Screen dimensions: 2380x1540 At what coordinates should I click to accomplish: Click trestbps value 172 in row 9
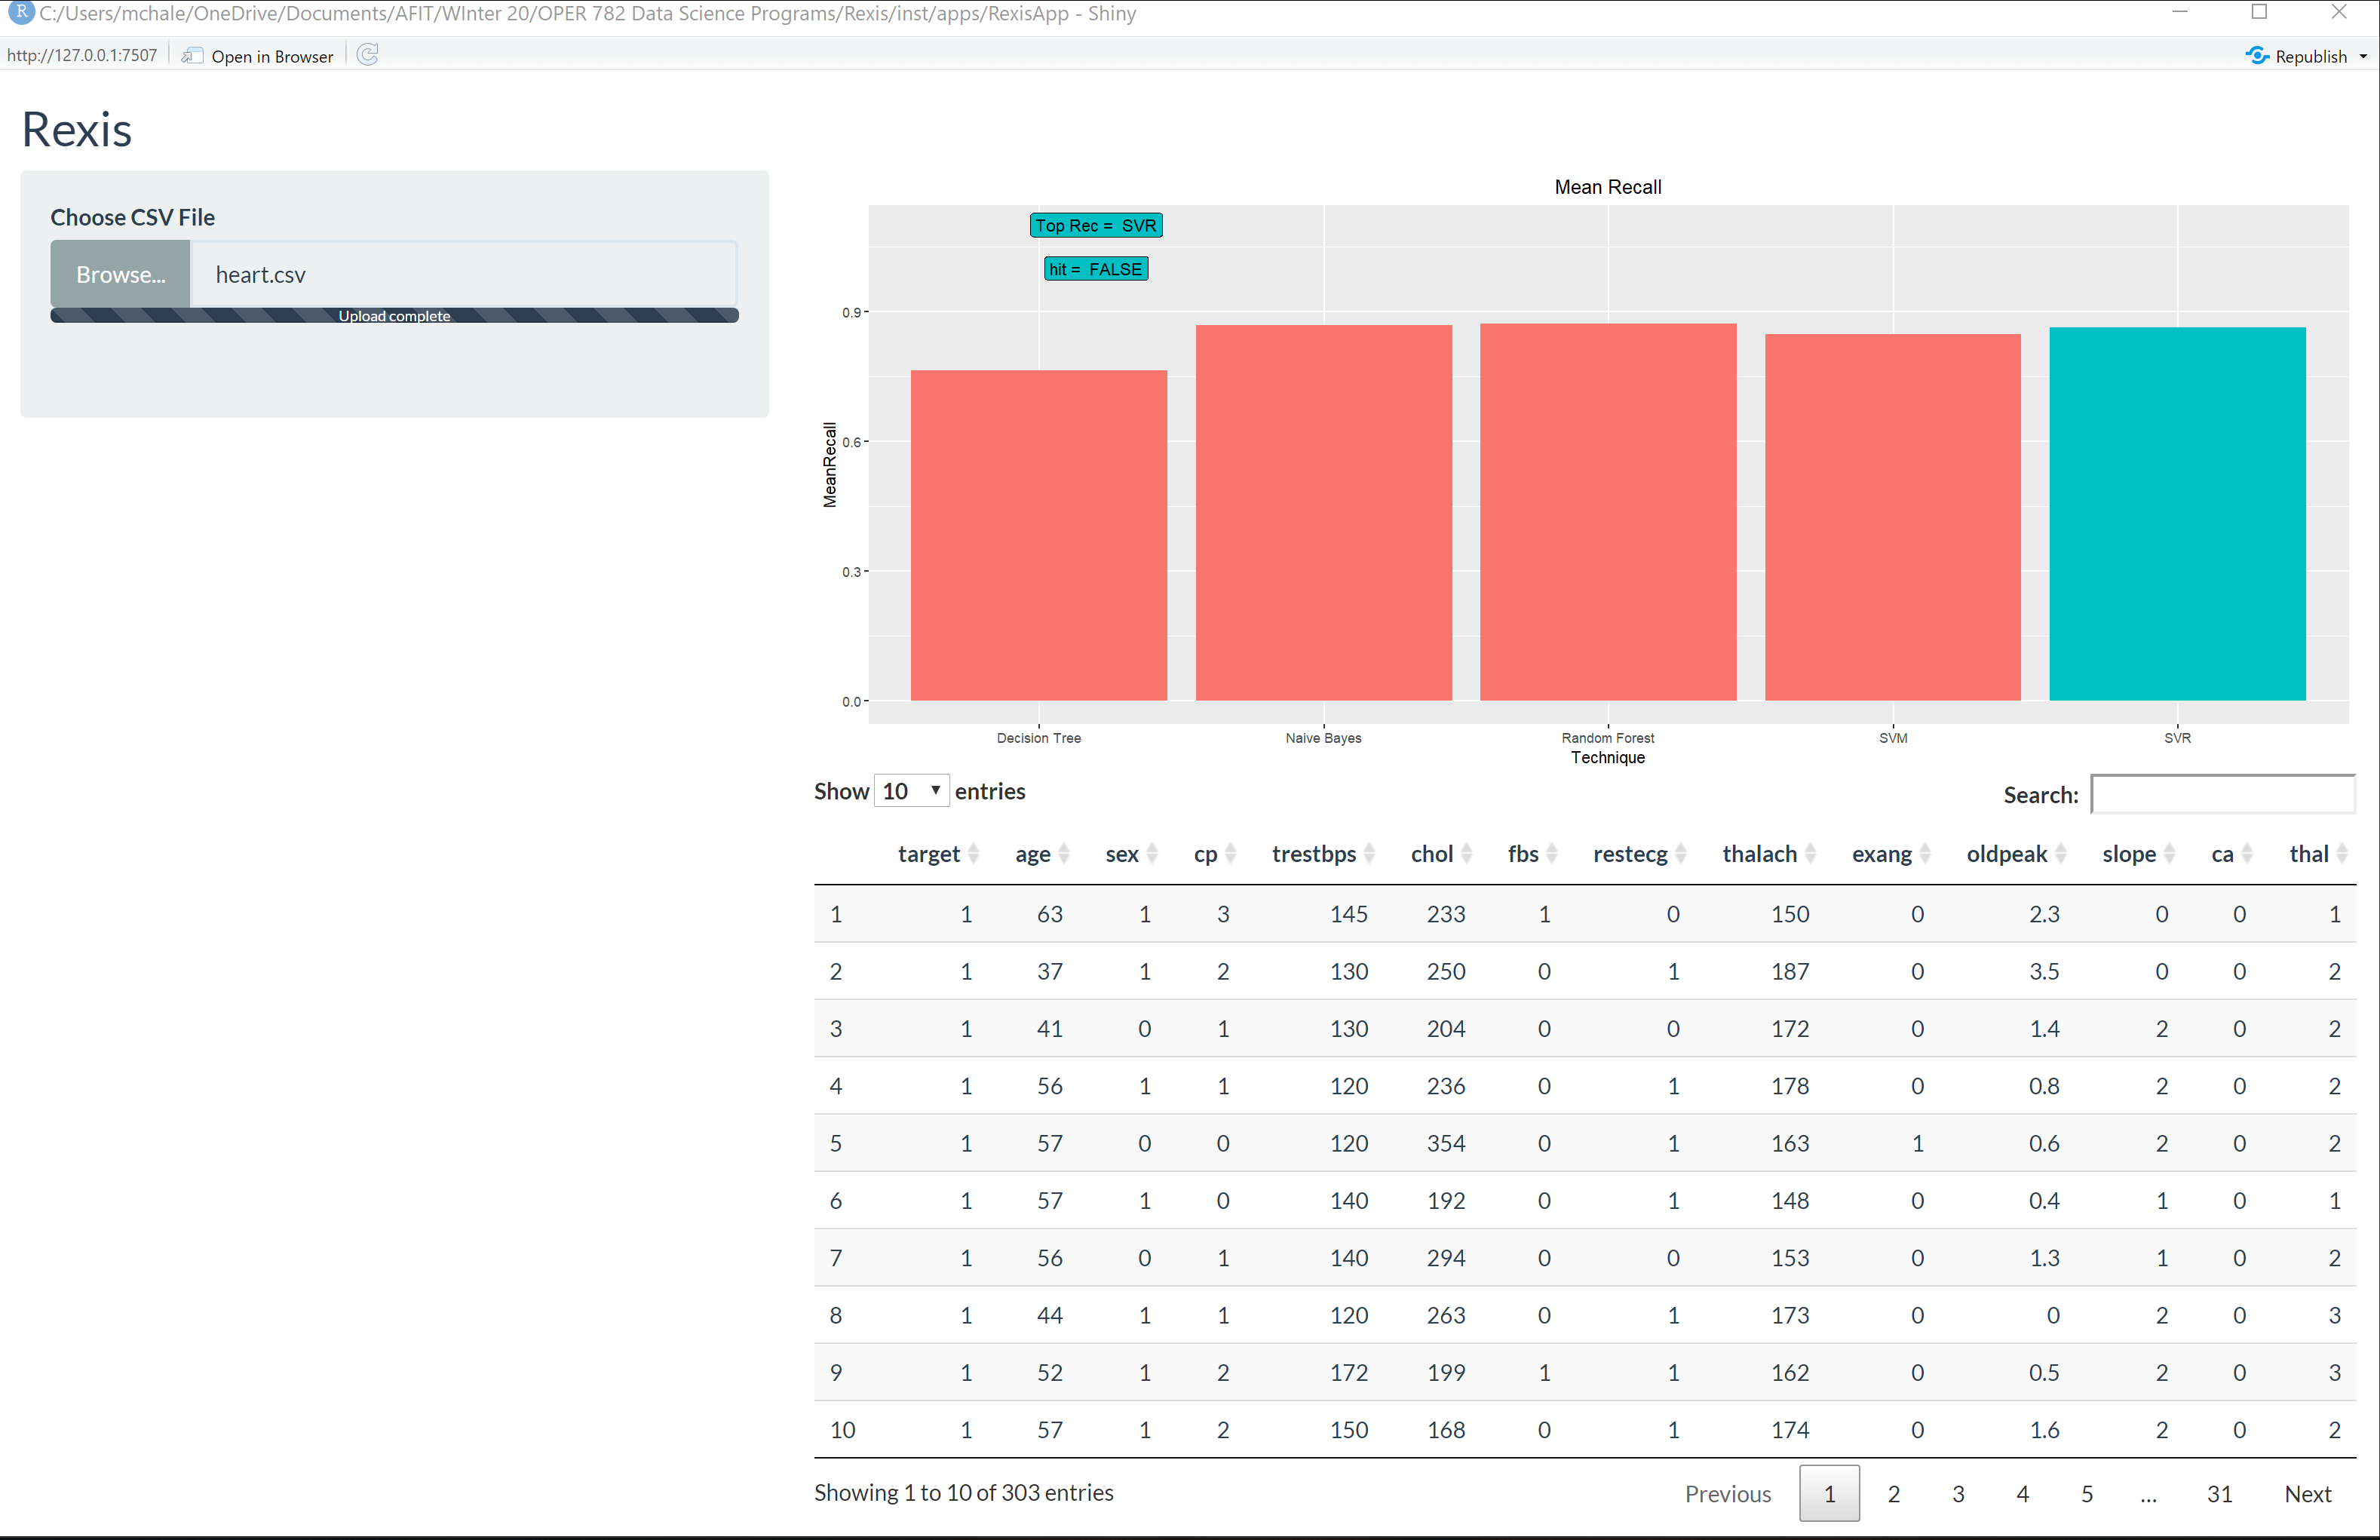(x=1348, y=1372)
